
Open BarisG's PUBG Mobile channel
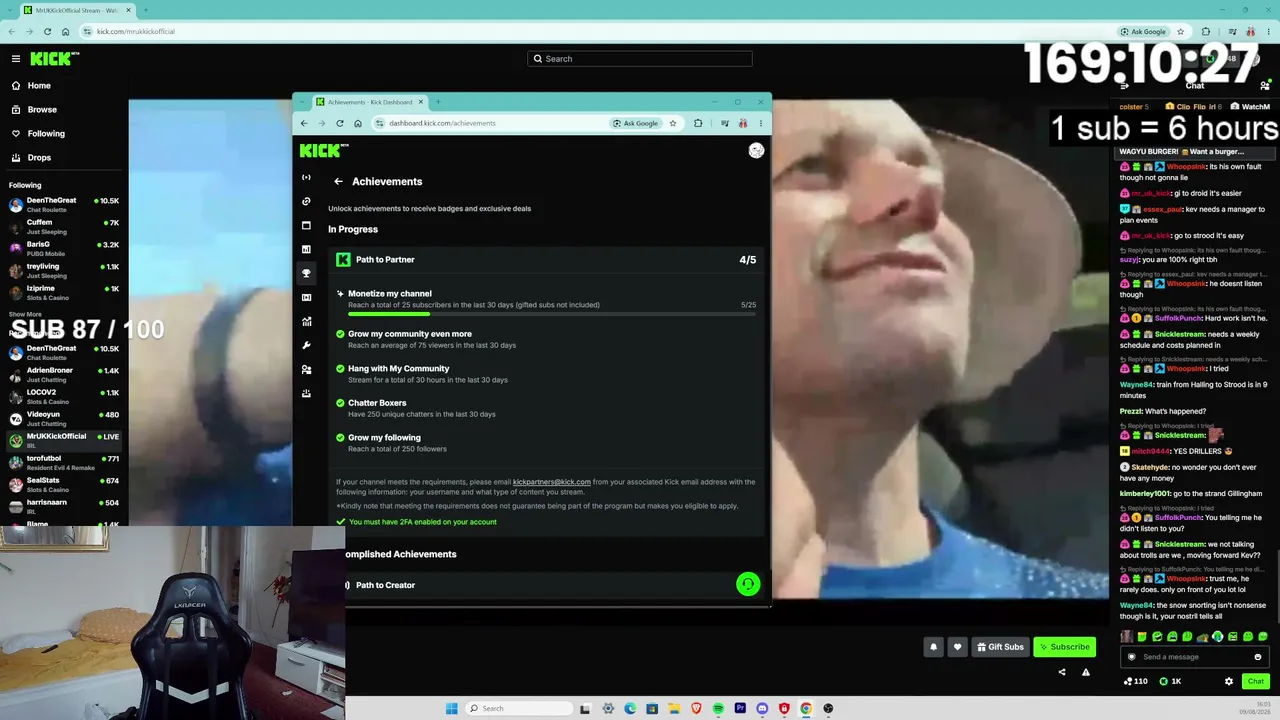tap(64, 249)
